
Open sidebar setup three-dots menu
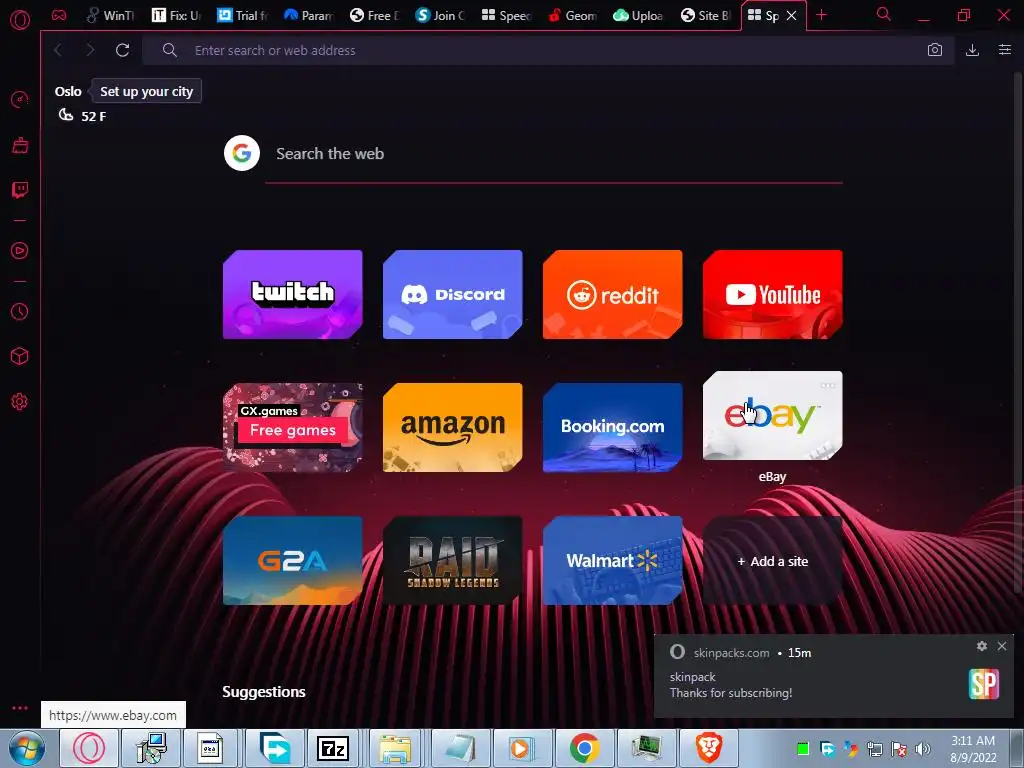(20, 708)
